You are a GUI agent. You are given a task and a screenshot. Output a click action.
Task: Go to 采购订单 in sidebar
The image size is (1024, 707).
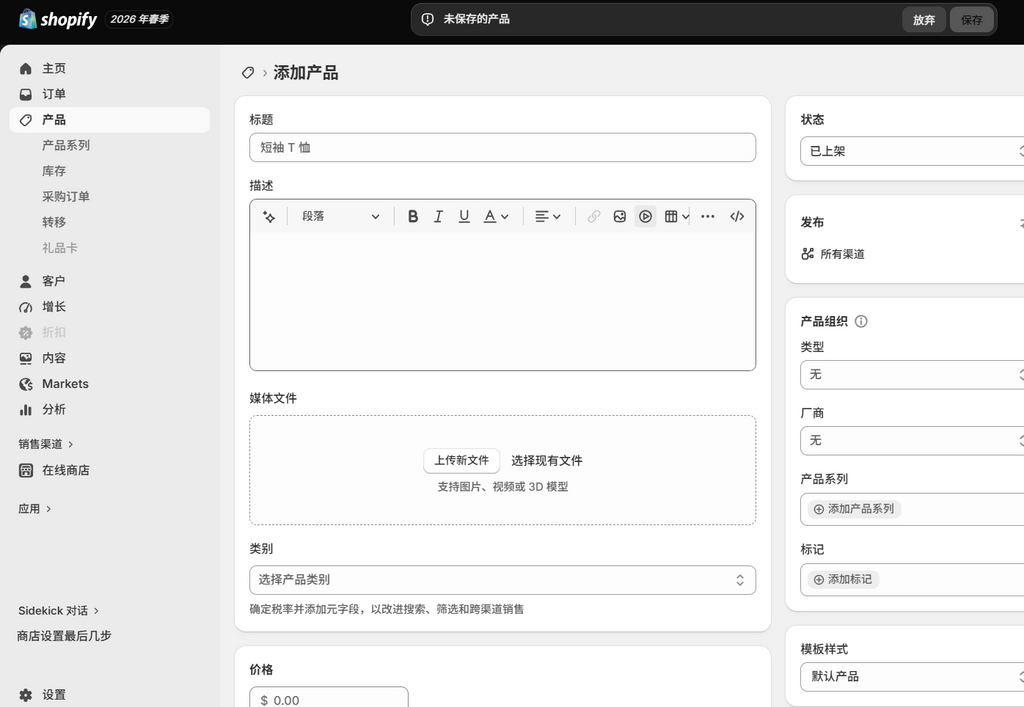66,196
